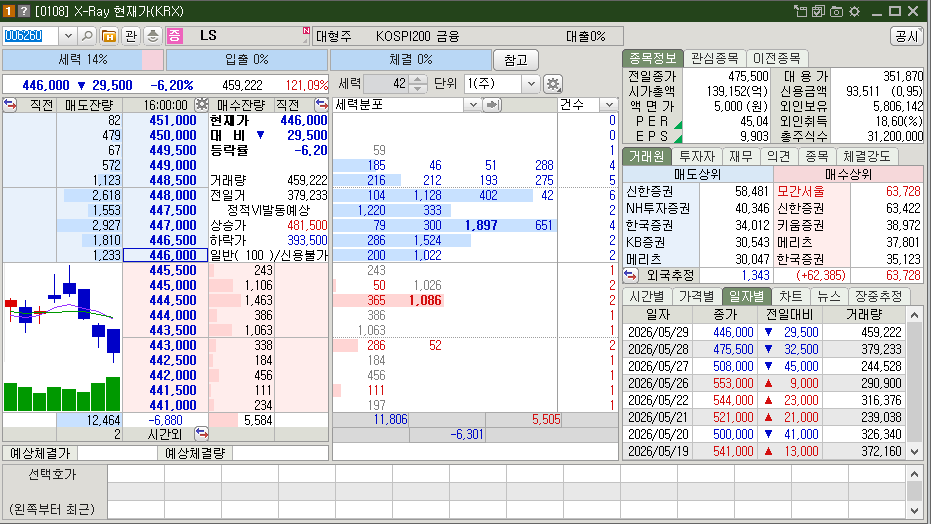Select the 재무 tab
Image resolution: width=931 pixels, height=524 pixels.
pos(740,156)
